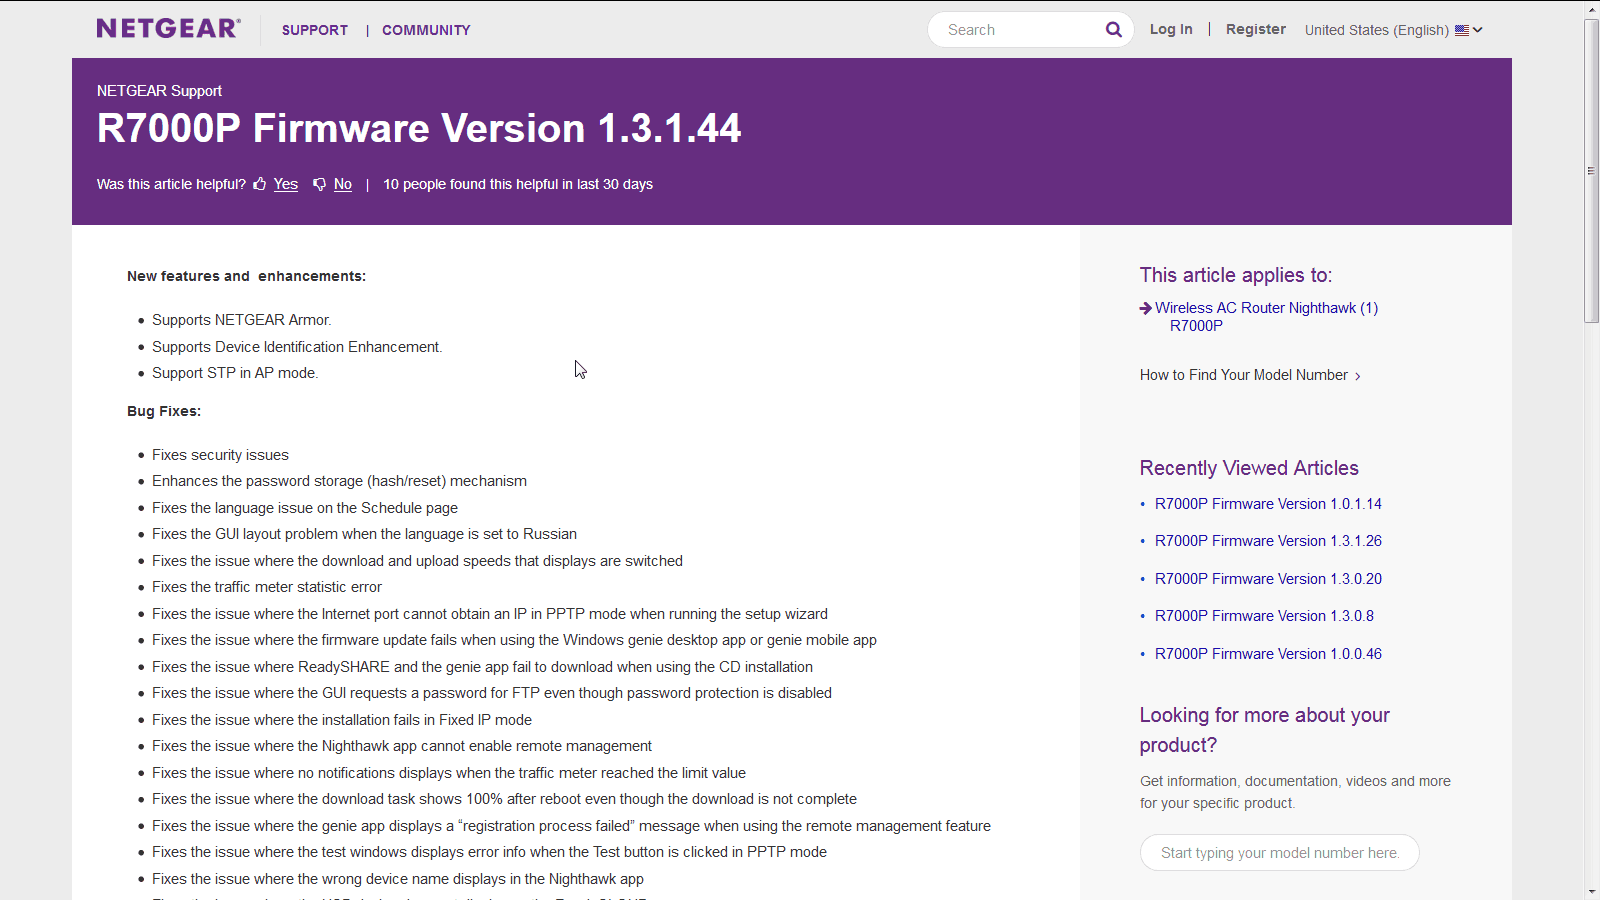Click the model number input field
The width and height of the screenshot is (1600, 900).
(1279, 853)
